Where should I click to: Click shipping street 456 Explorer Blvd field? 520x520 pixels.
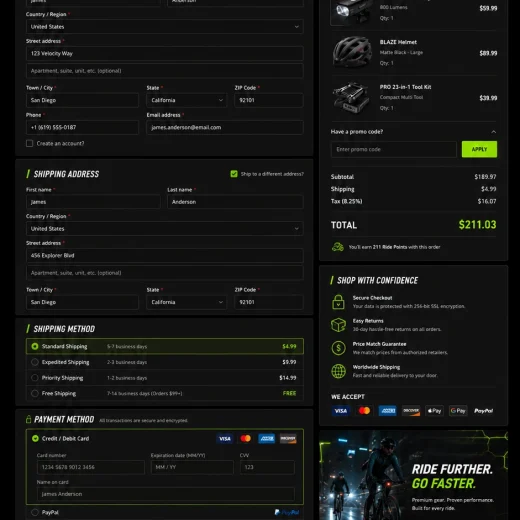165,256
